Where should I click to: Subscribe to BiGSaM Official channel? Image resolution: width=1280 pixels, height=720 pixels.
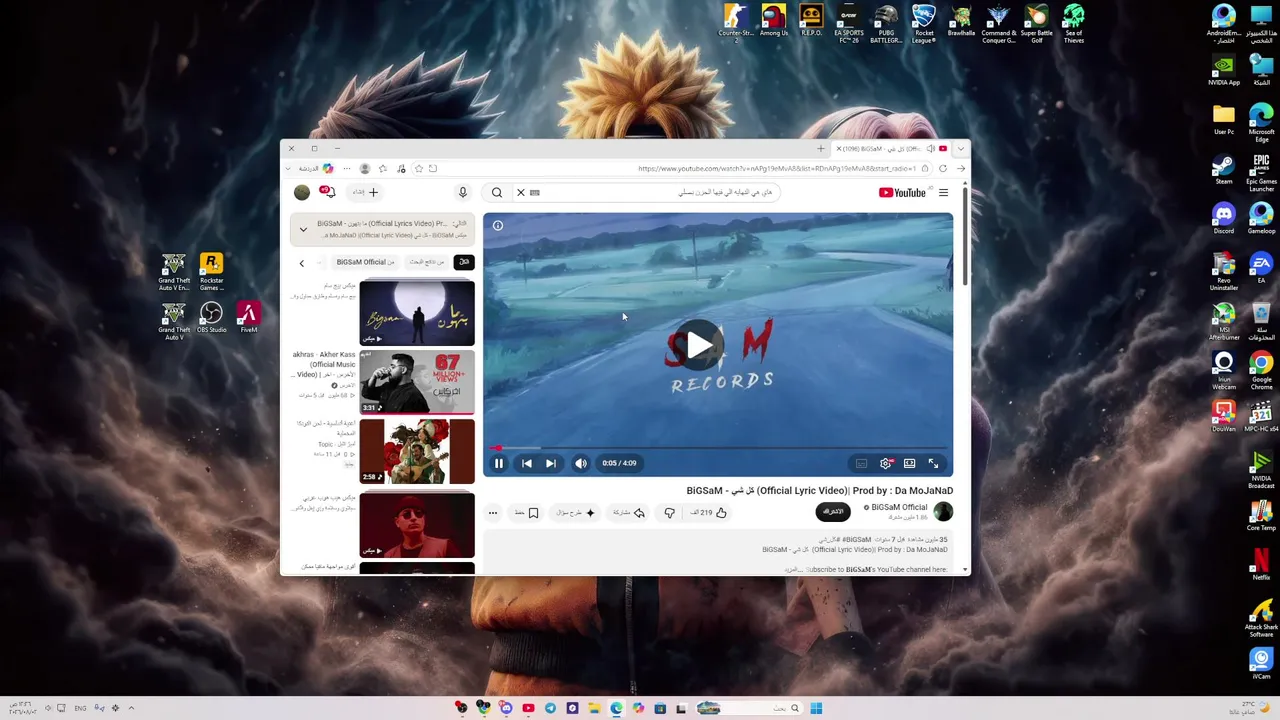pos(833,512)
